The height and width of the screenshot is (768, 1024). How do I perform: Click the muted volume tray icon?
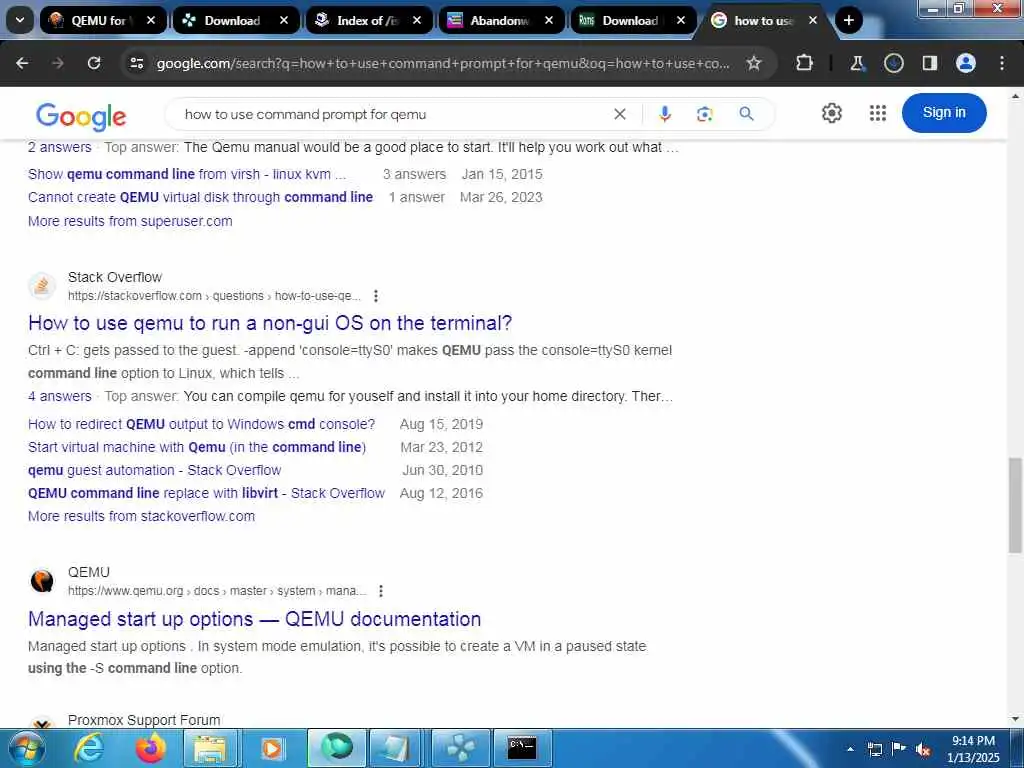[x=923, y=749]
